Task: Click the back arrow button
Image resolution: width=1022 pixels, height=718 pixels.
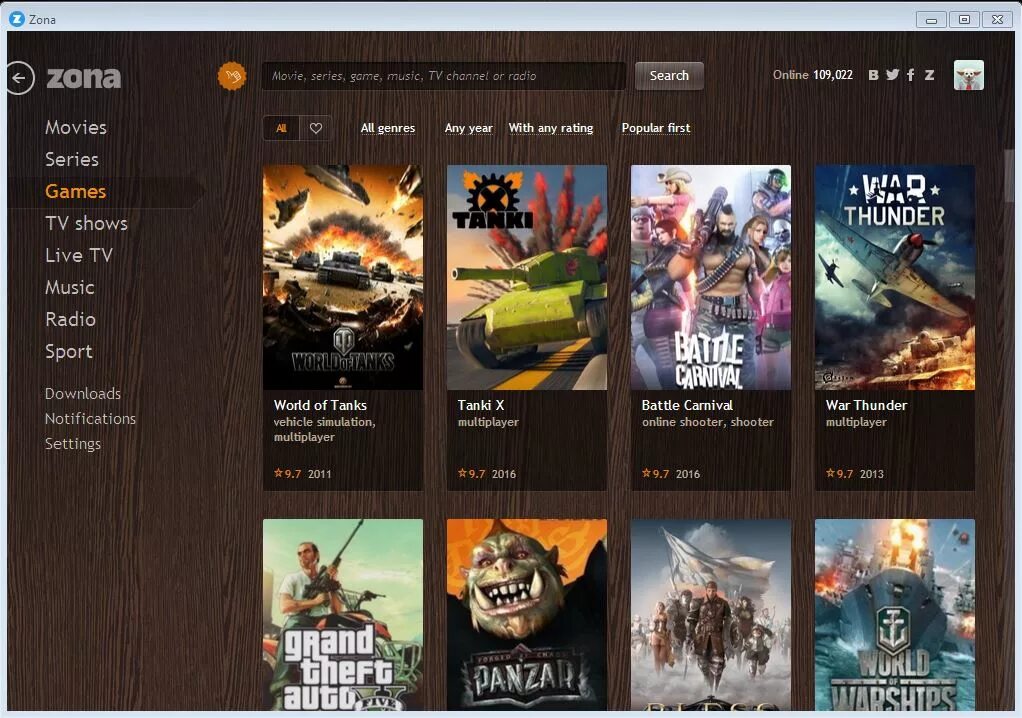Action: pos(20,78)
